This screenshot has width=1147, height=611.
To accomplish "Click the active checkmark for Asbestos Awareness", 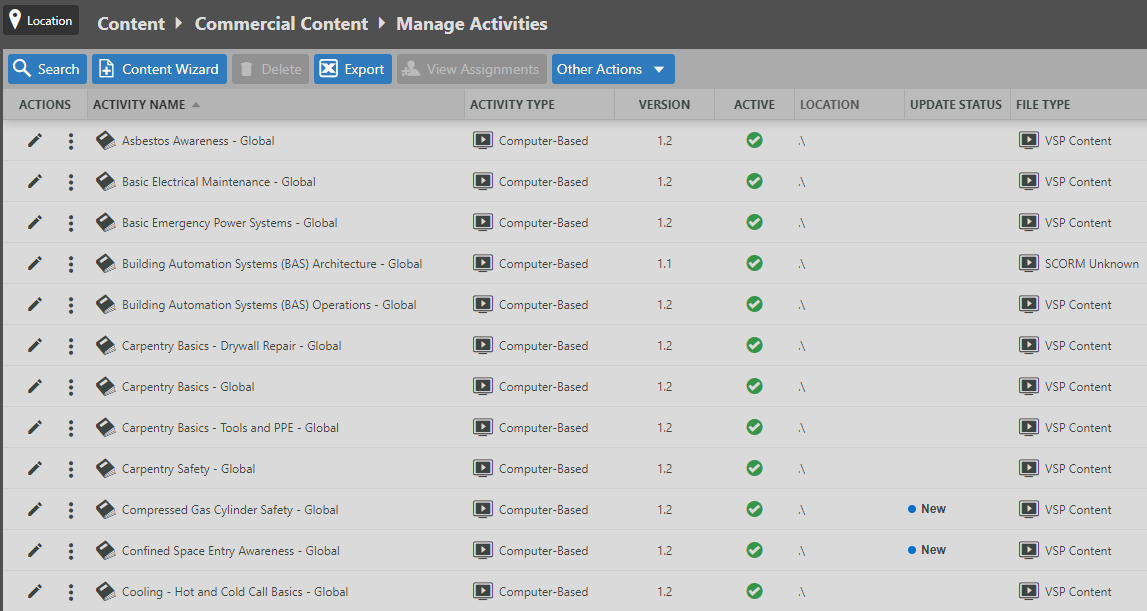I will pos(754,140).
